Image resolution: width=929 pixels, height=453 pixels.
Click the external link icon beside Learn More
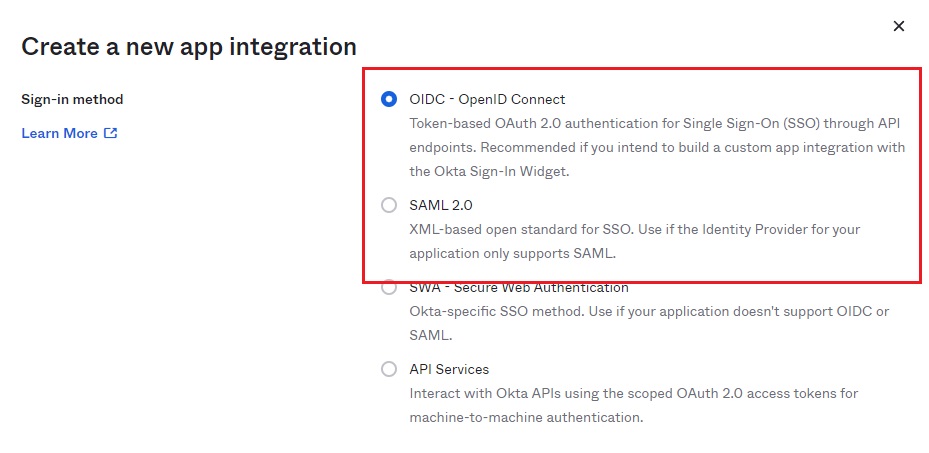(111, 133)
